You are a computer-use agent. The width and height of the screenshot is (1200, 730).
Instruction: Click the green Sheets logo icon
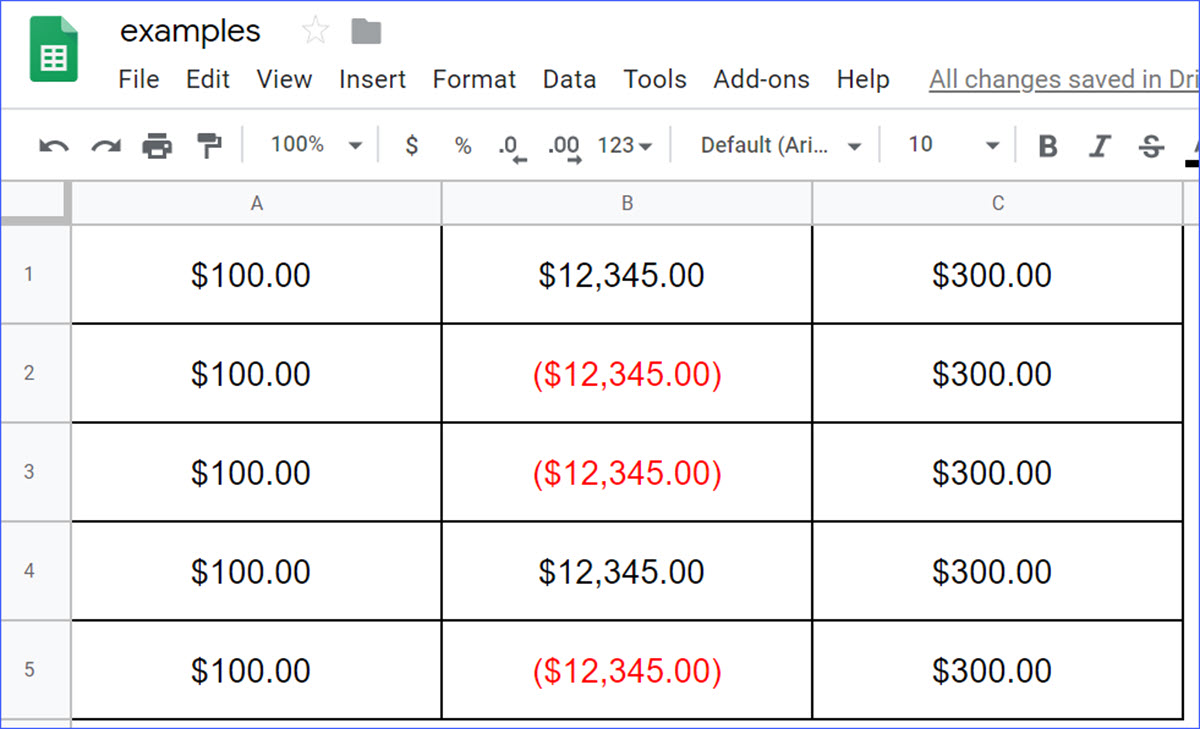54,47
